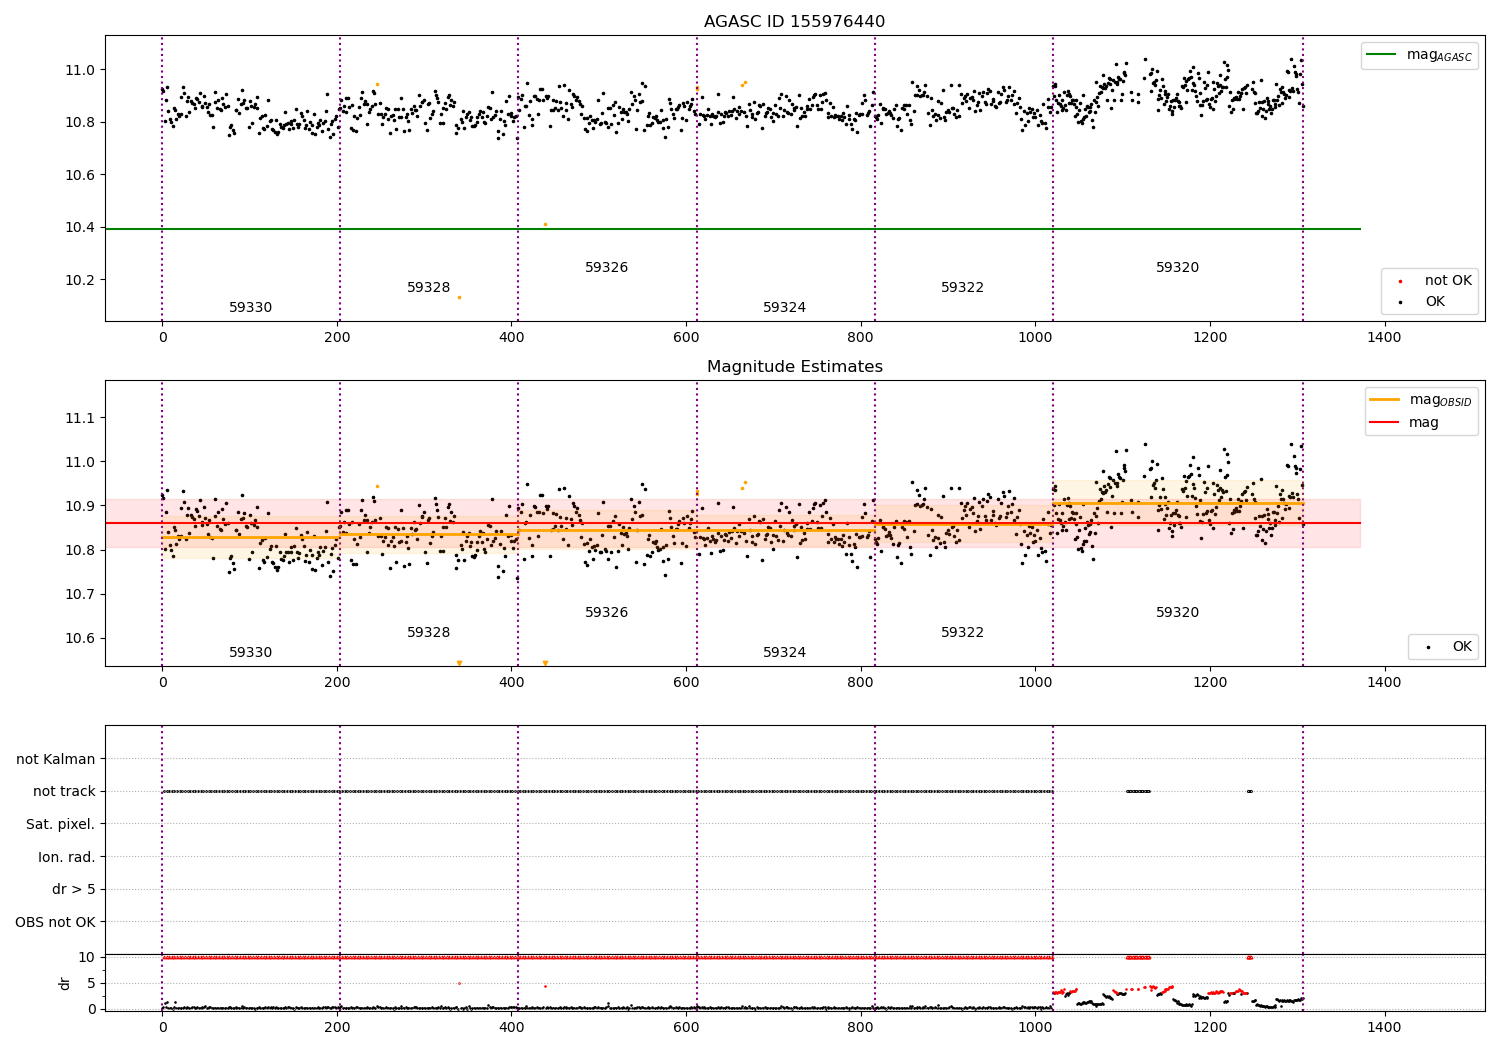
Task: Click the "not Kalman" axis label
Action: coord(56,759)
